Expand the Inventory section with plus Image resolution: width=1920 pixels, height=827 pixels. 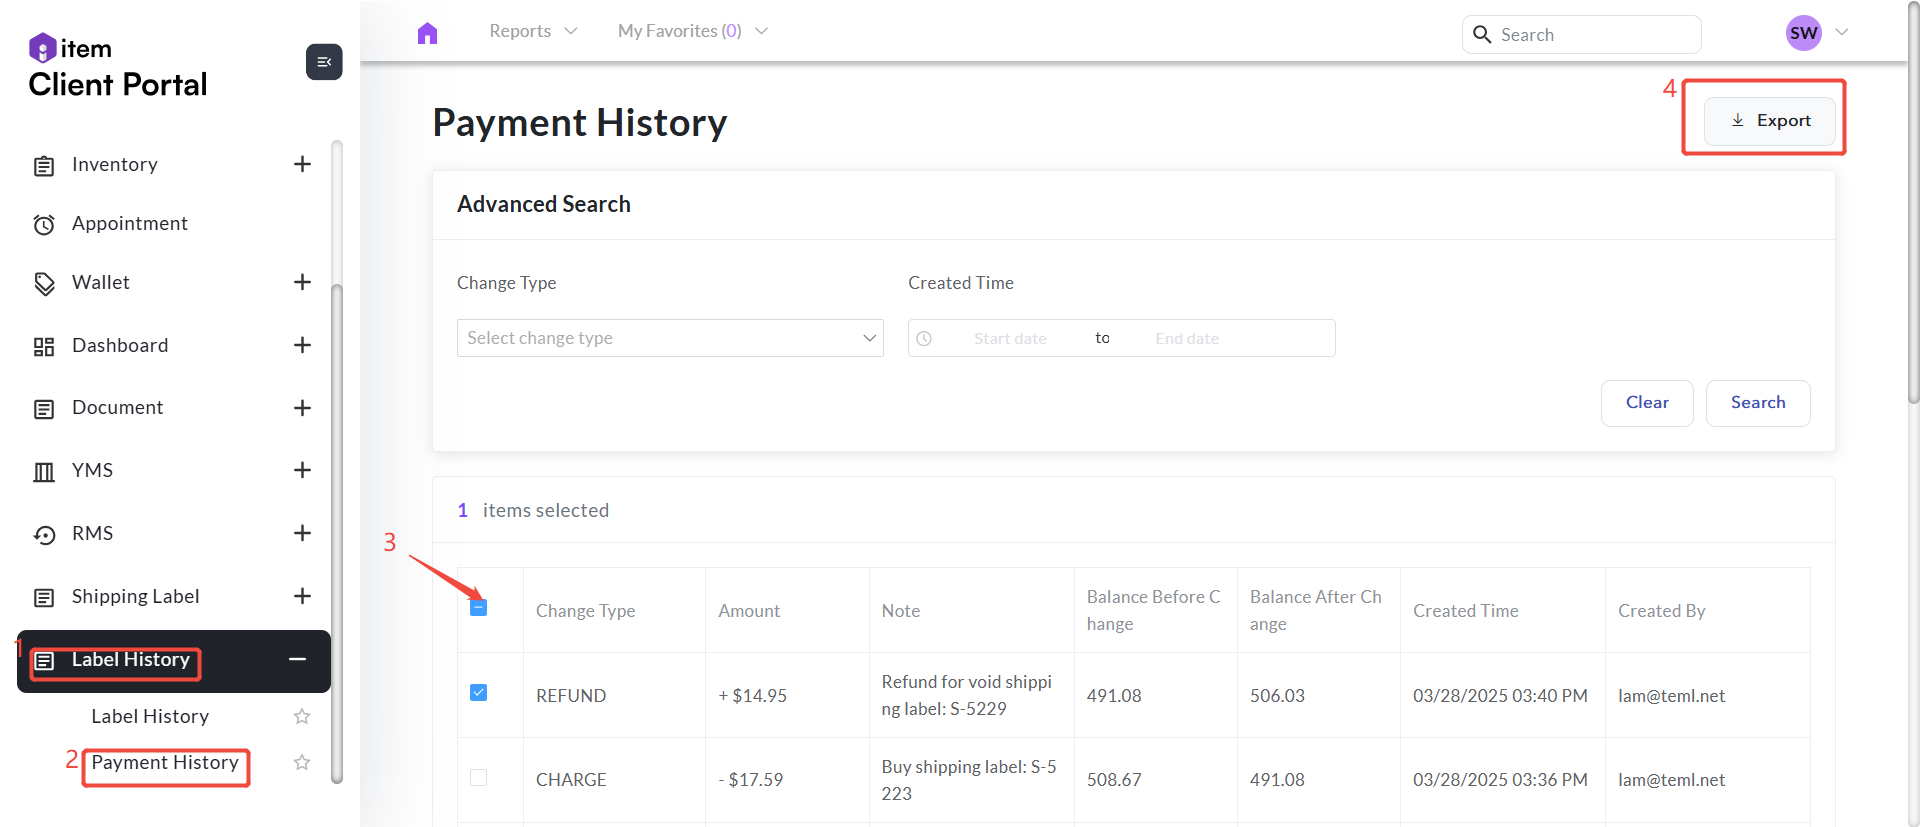tap(302, 164)
